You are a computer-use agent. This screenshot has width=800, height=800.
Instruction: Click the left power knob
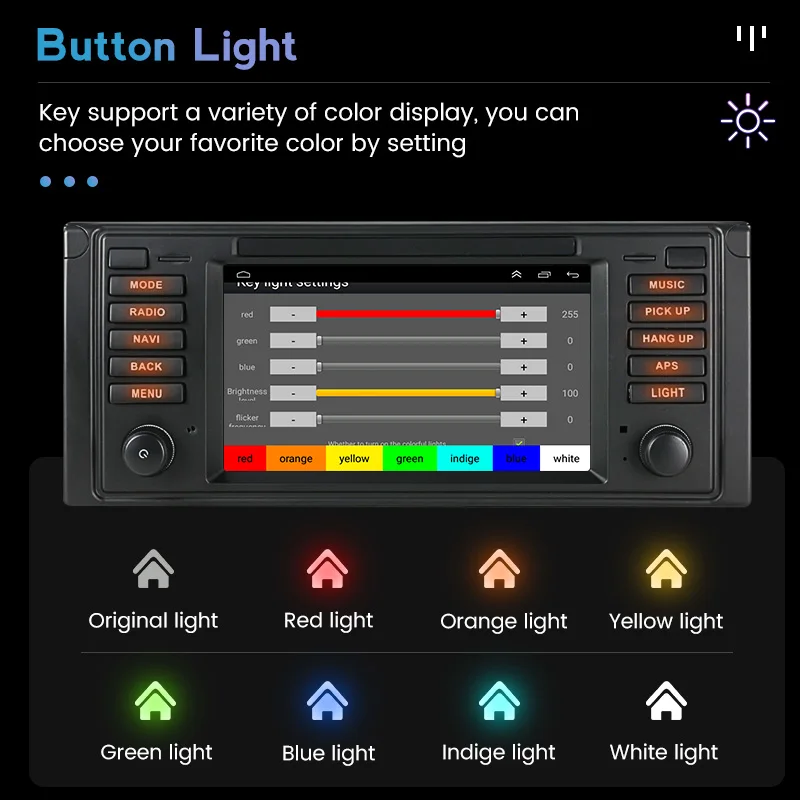[x=147, y=451]
